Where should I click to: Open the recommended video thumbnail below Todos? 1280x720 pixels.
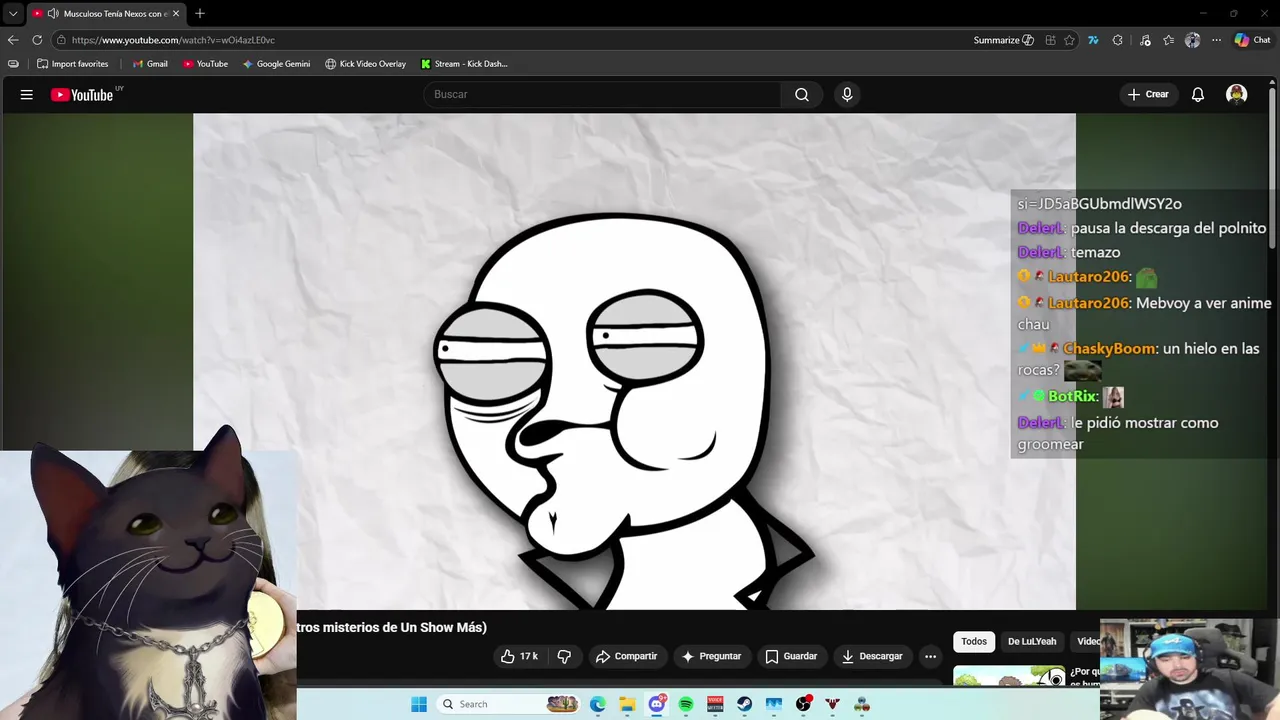pos(1009,676)
